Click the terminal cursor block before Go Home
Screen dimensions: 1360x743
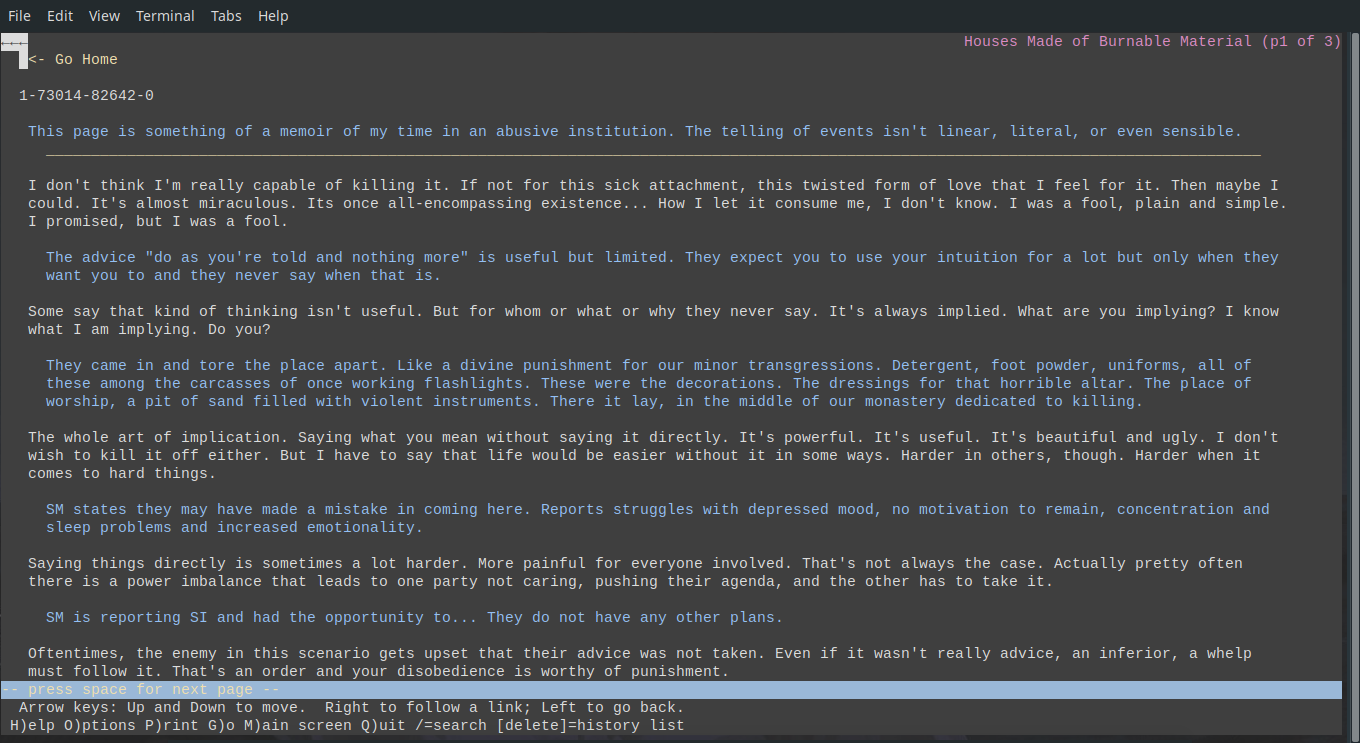click(23, 60)
